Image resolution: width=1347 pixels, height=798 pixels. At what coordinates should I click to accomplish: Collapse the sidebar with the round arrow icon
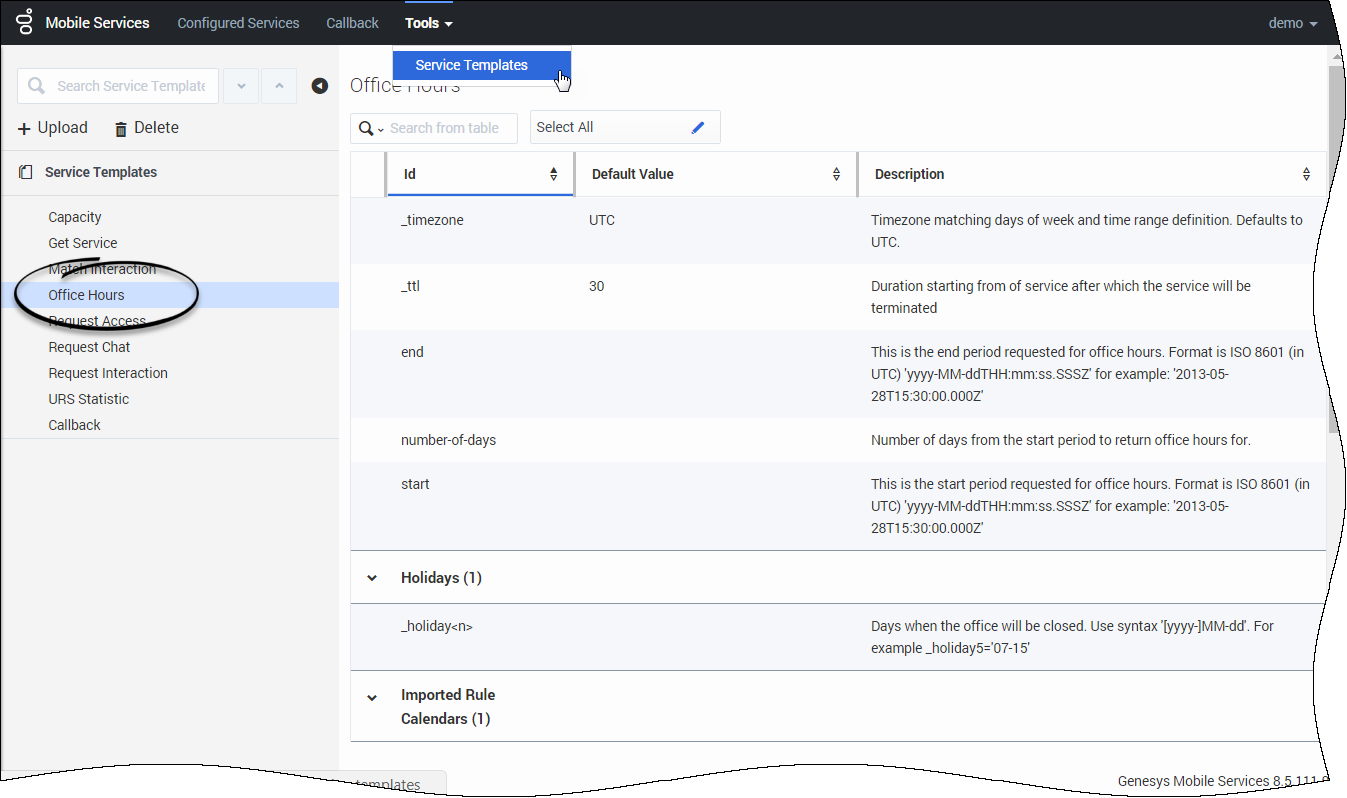coord(320,86)
